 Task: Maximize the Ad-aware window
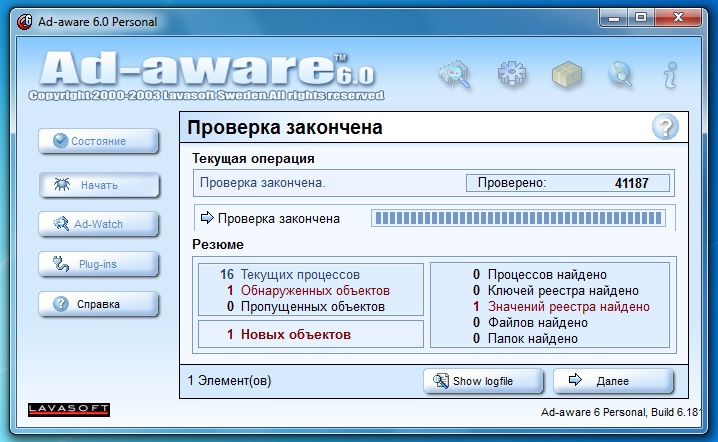coord(641,18)
